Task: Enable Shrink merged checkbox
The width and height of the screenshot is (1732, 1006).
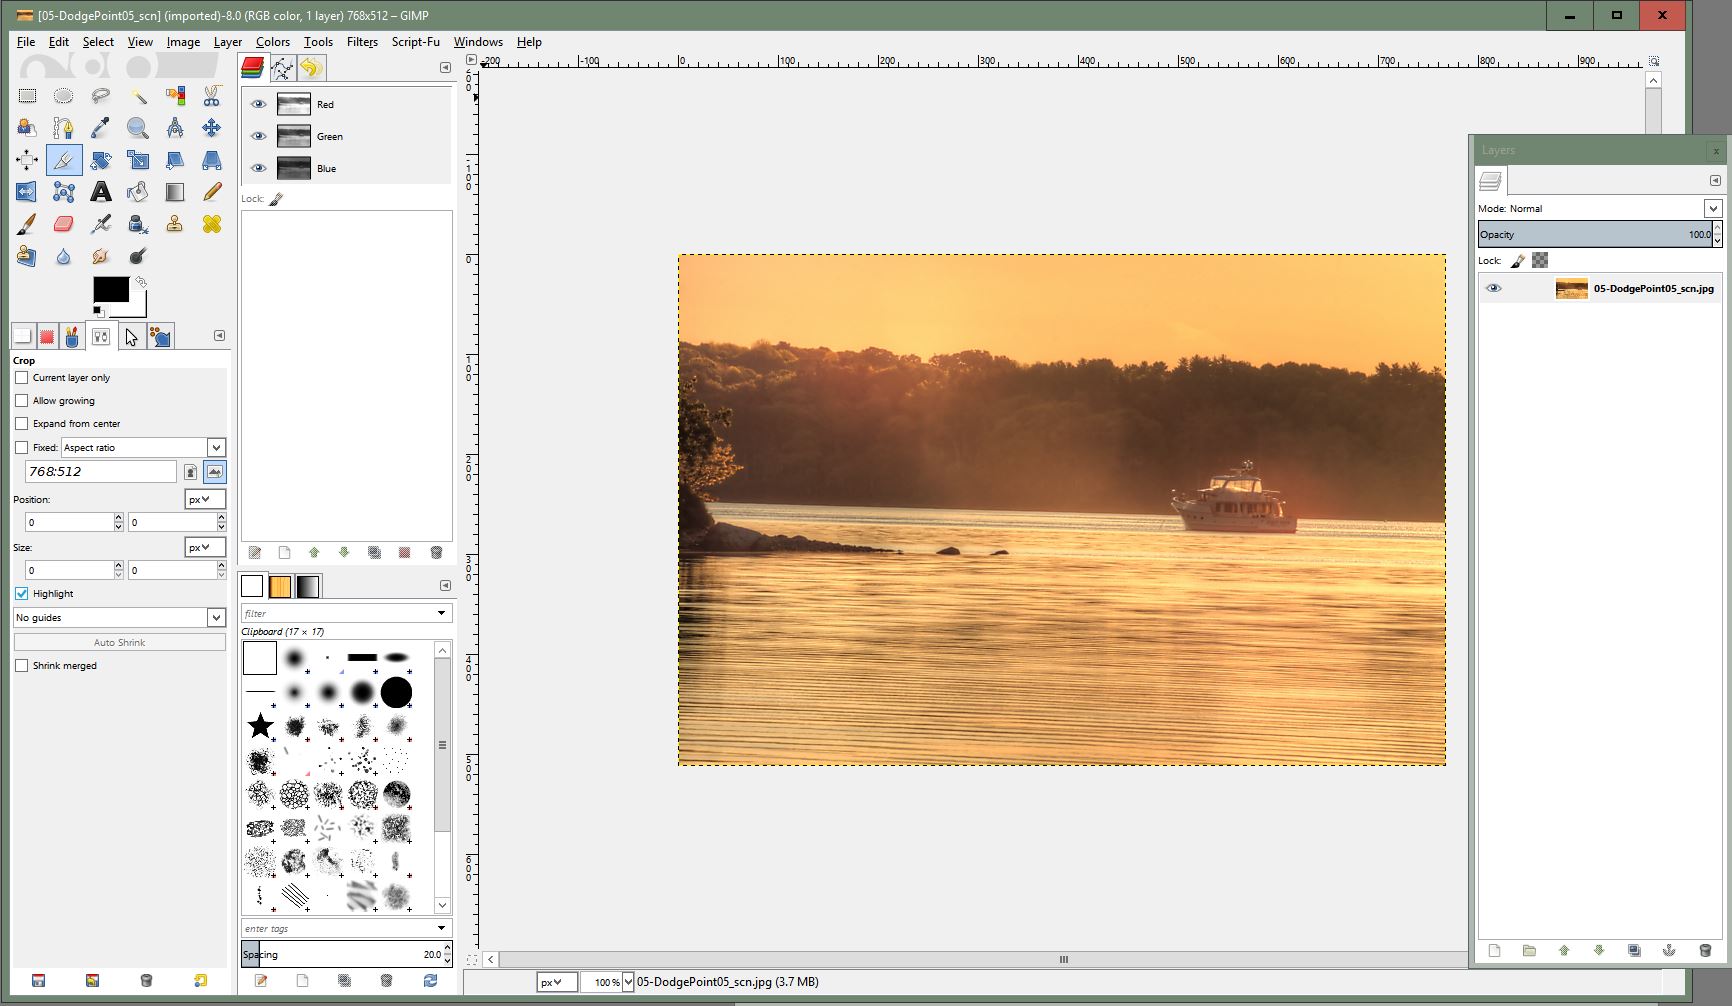Action: coord(22,666)
